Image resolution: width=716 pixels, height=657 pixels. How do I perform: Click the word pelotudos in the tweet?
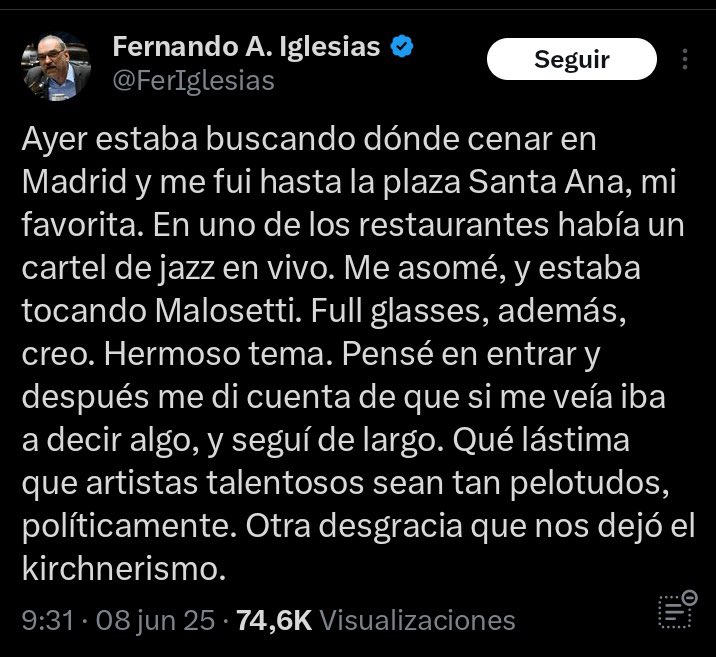589,484
